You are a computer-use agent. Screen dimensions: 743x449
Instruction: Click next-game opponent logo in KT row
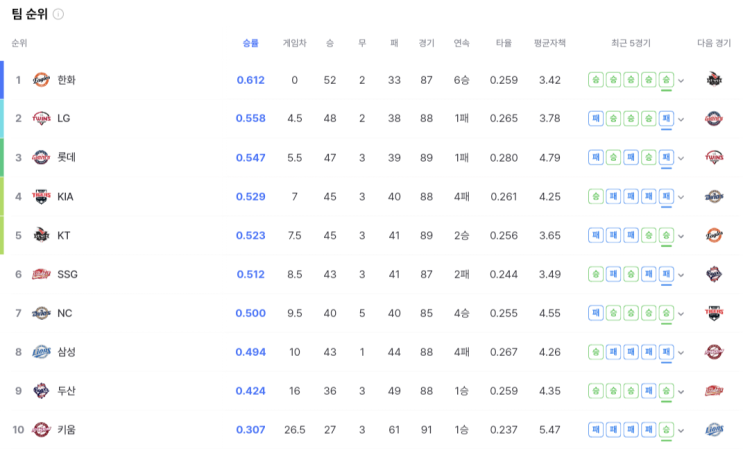(x=713, y=236)
